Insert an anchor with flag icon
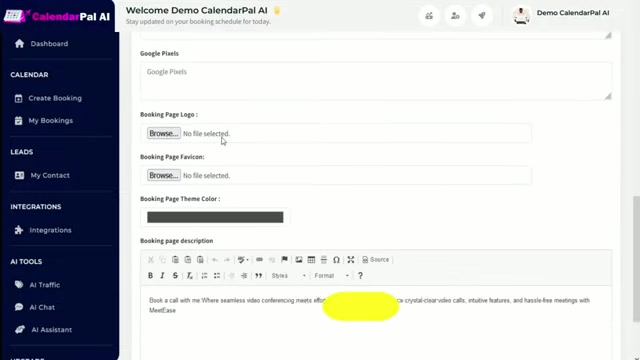Screen dimensions: 640x360 tap(284, 260)
